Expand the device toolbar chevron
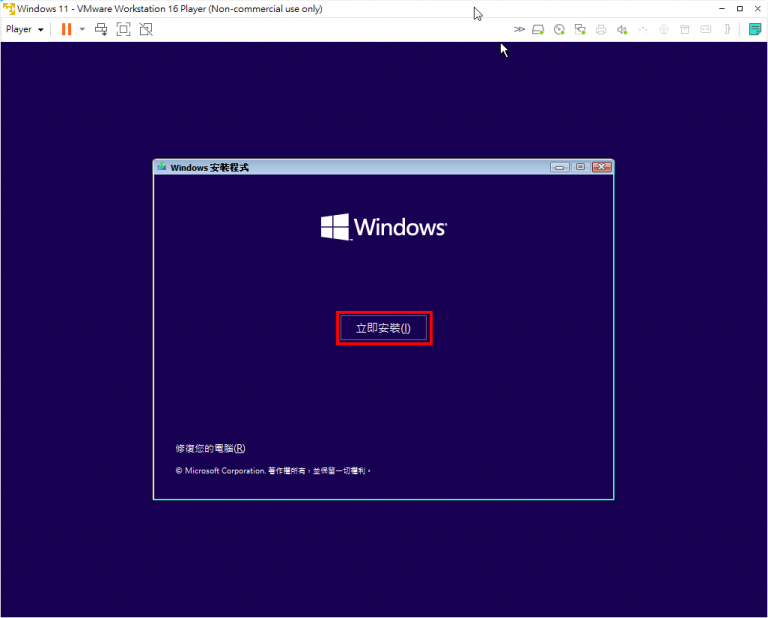Viewport: 768px width, 618px height. [519, 29]
